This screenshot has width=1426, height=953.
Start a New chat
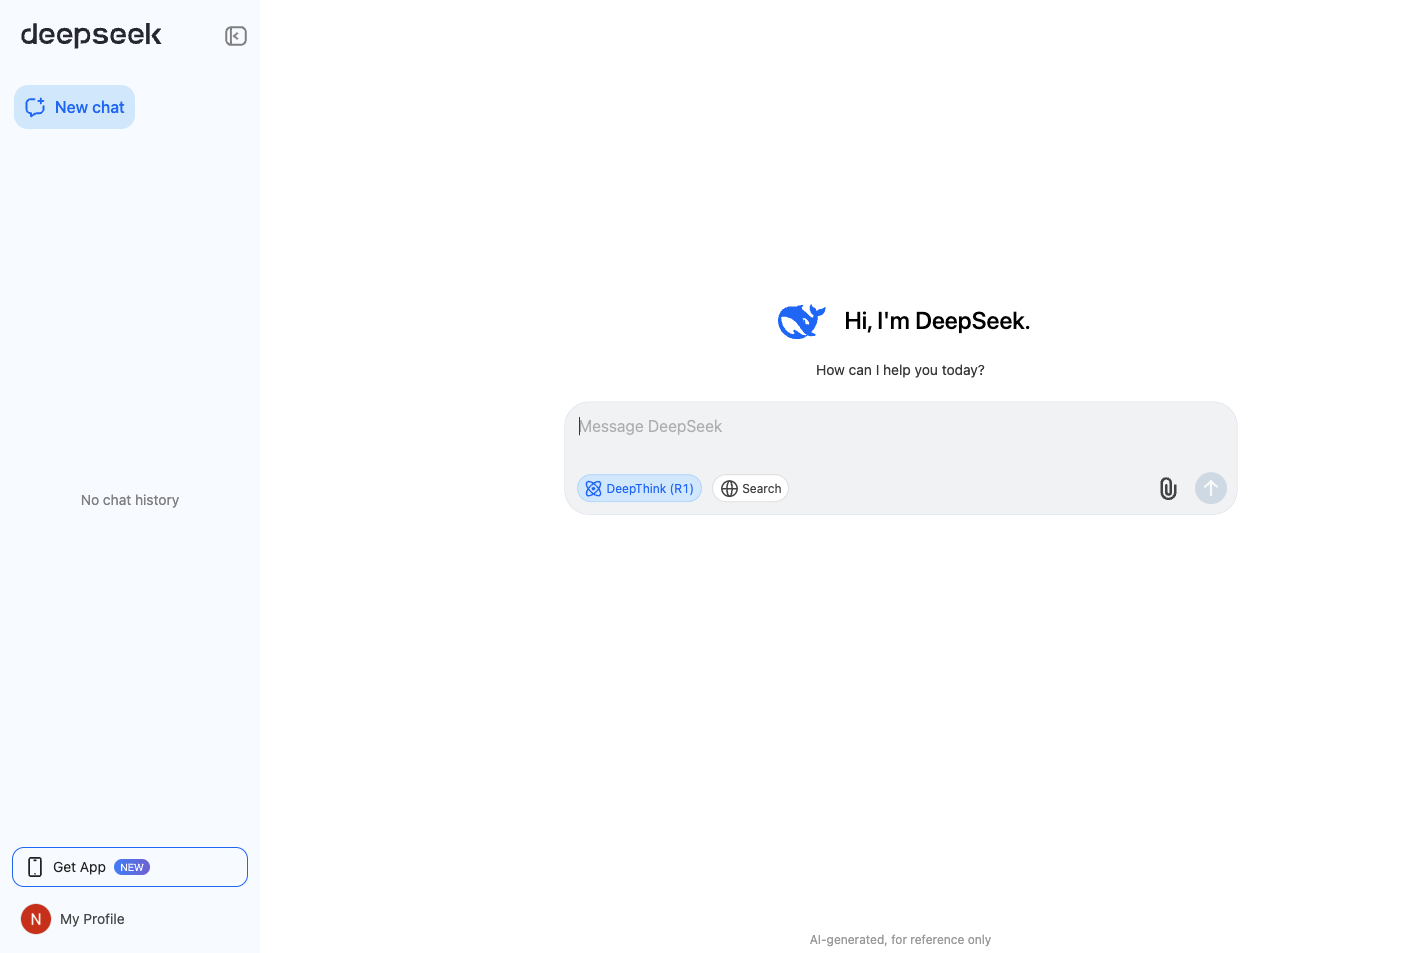click(x=74, y=107)
